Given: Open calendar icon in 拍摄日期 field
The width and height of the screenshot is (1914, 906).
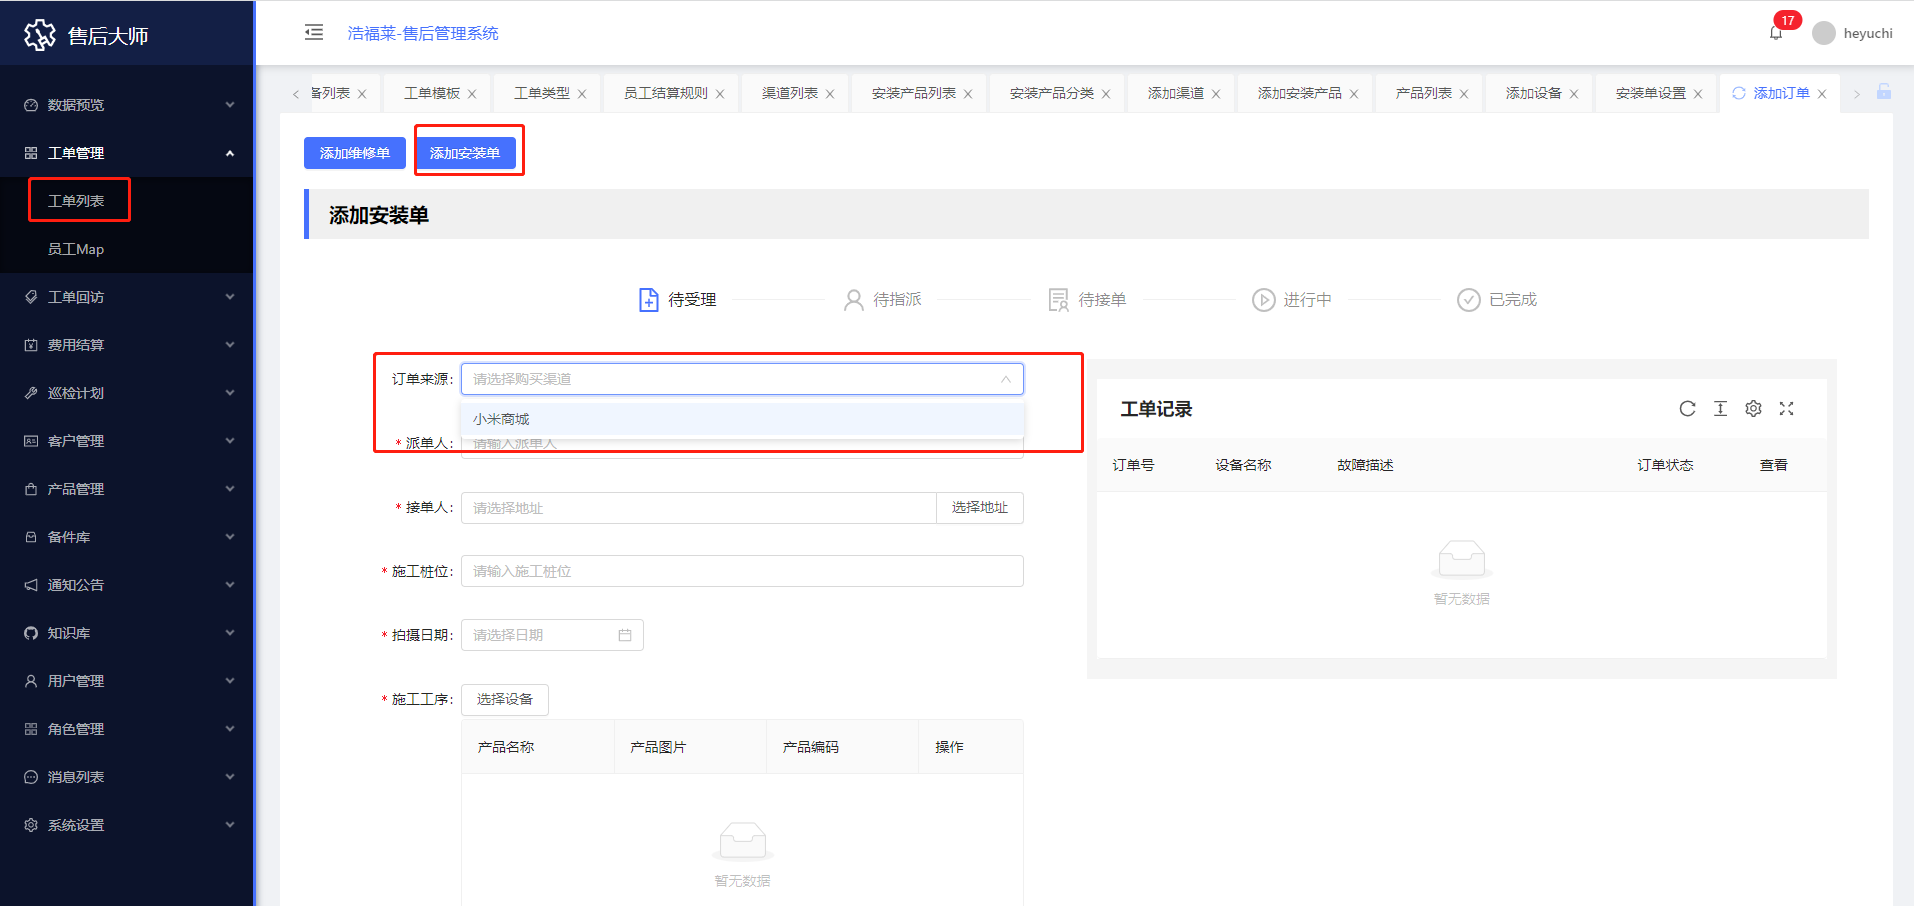Looking at the screenshot, I should [x=625, y=635].
